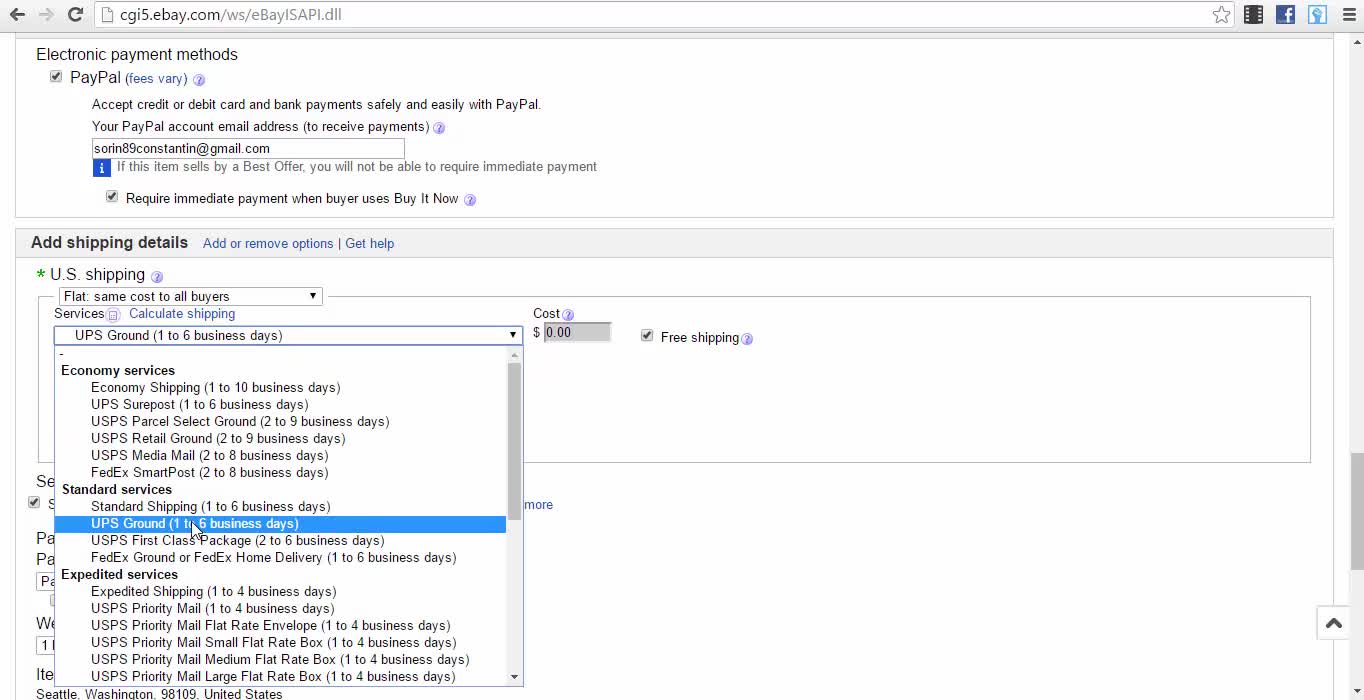This screenshot has width=1364, height=700.
Task: Open the help icon beside PayPal fees vary
Action: tap(199, 80)
